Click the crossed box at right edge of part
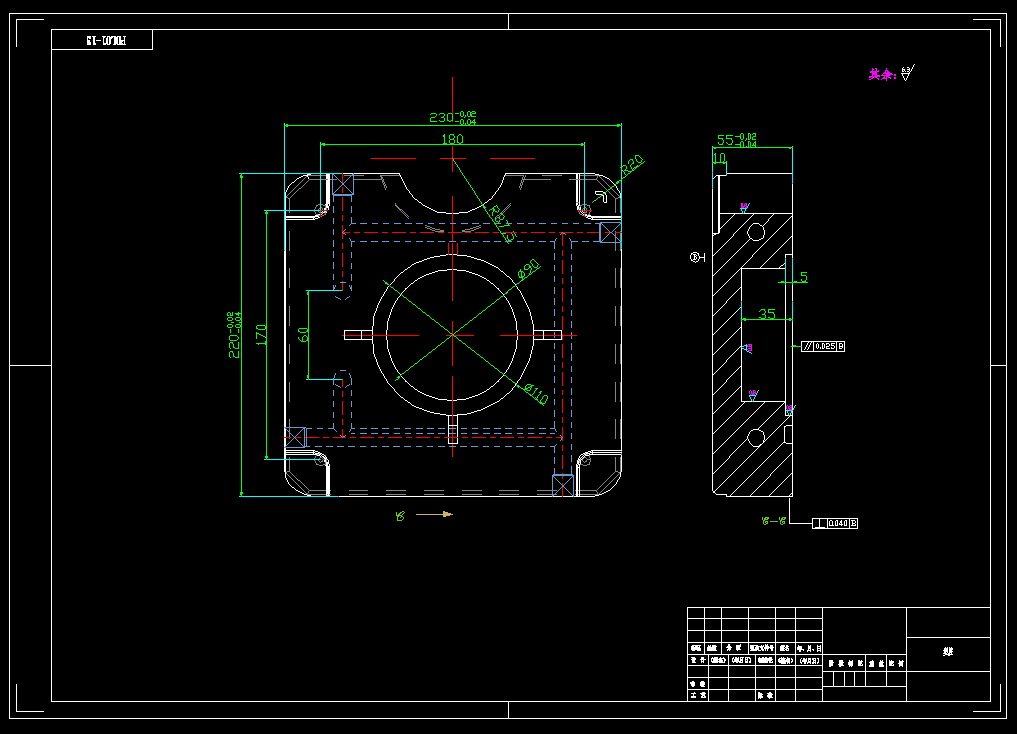The height and width of the screenshot is (734, 1017). [x=610, y=233]
